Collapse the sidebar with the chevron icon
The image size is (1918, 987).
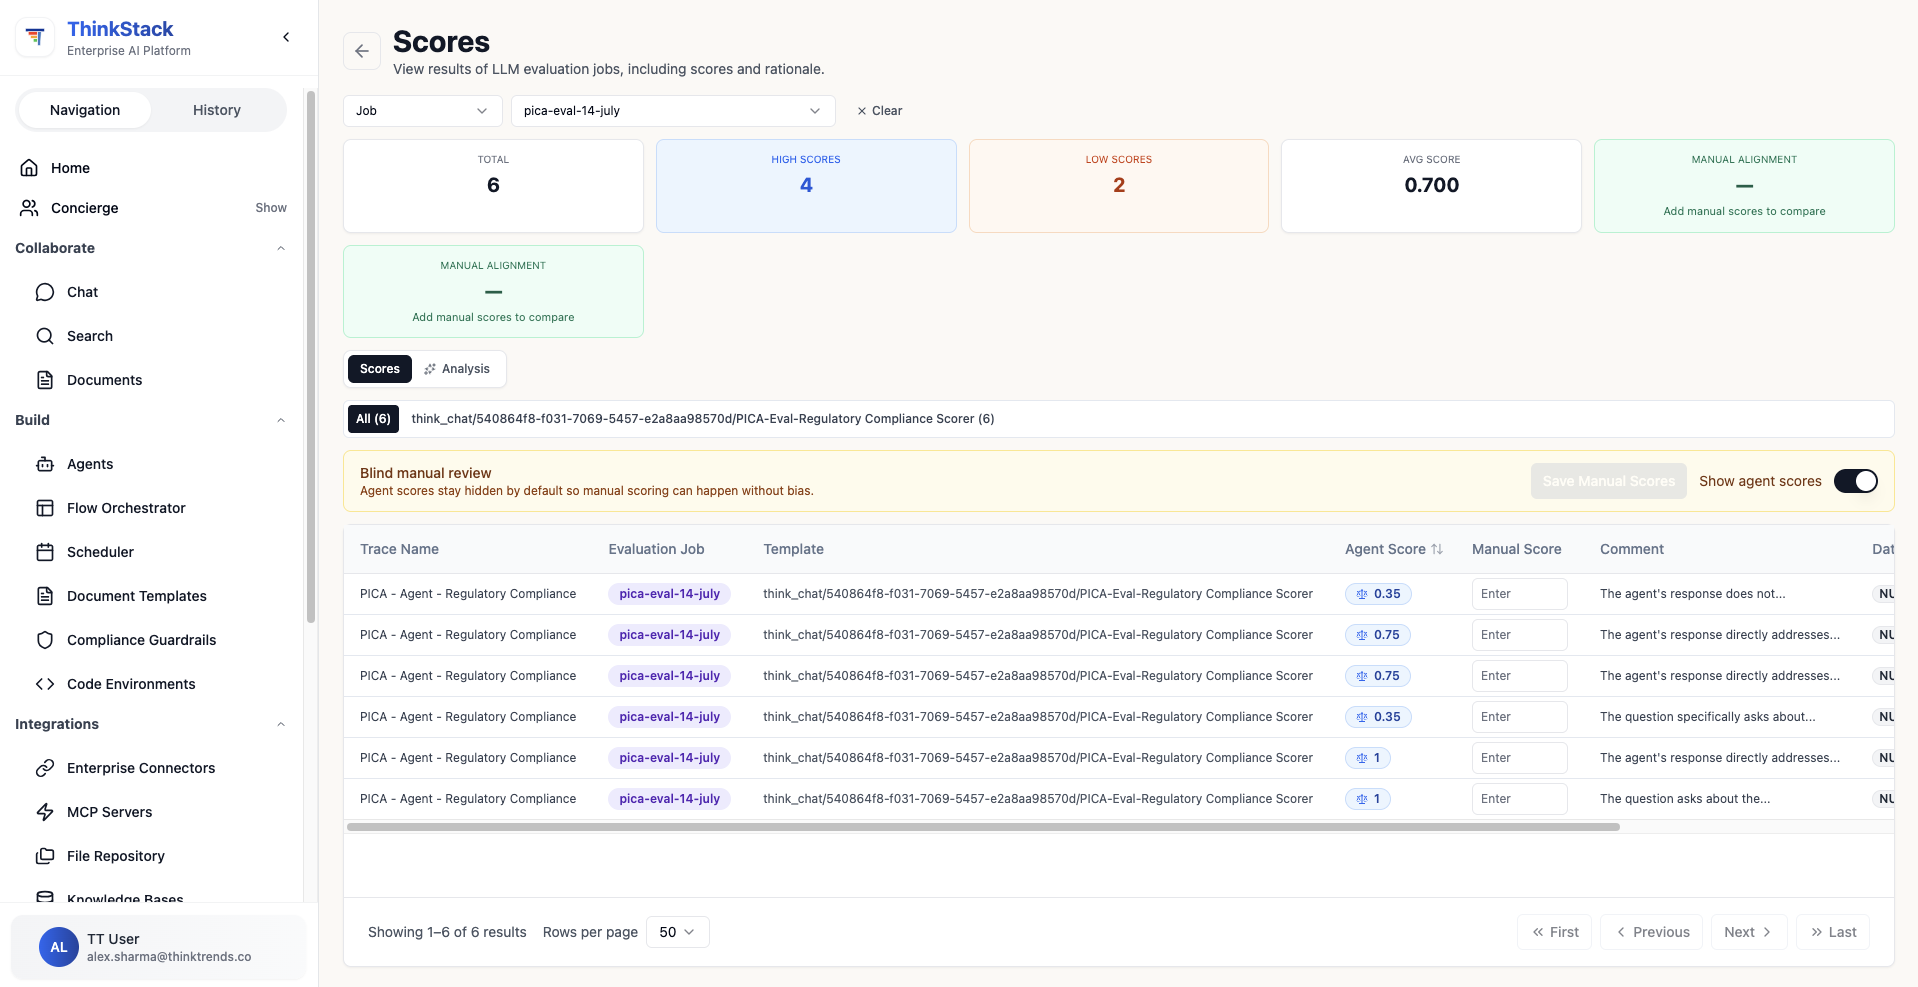click(x=286, y=37)
